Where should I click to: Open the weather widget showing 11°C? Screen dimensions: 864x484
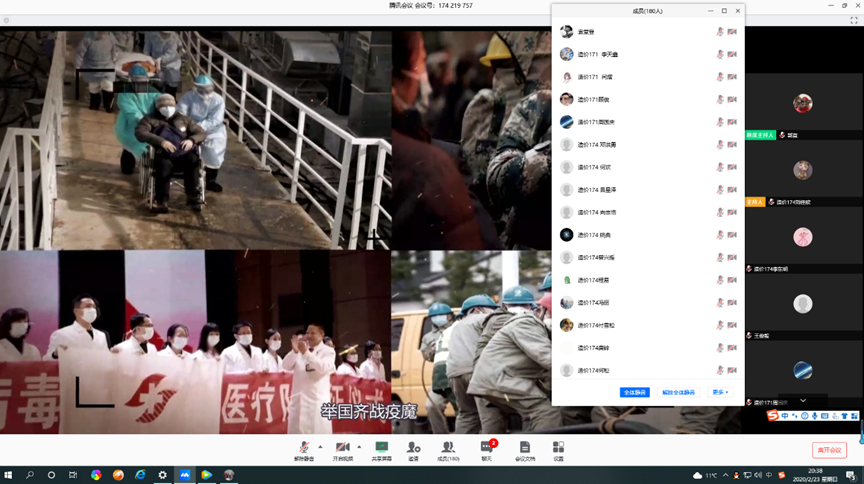[705, 475]
